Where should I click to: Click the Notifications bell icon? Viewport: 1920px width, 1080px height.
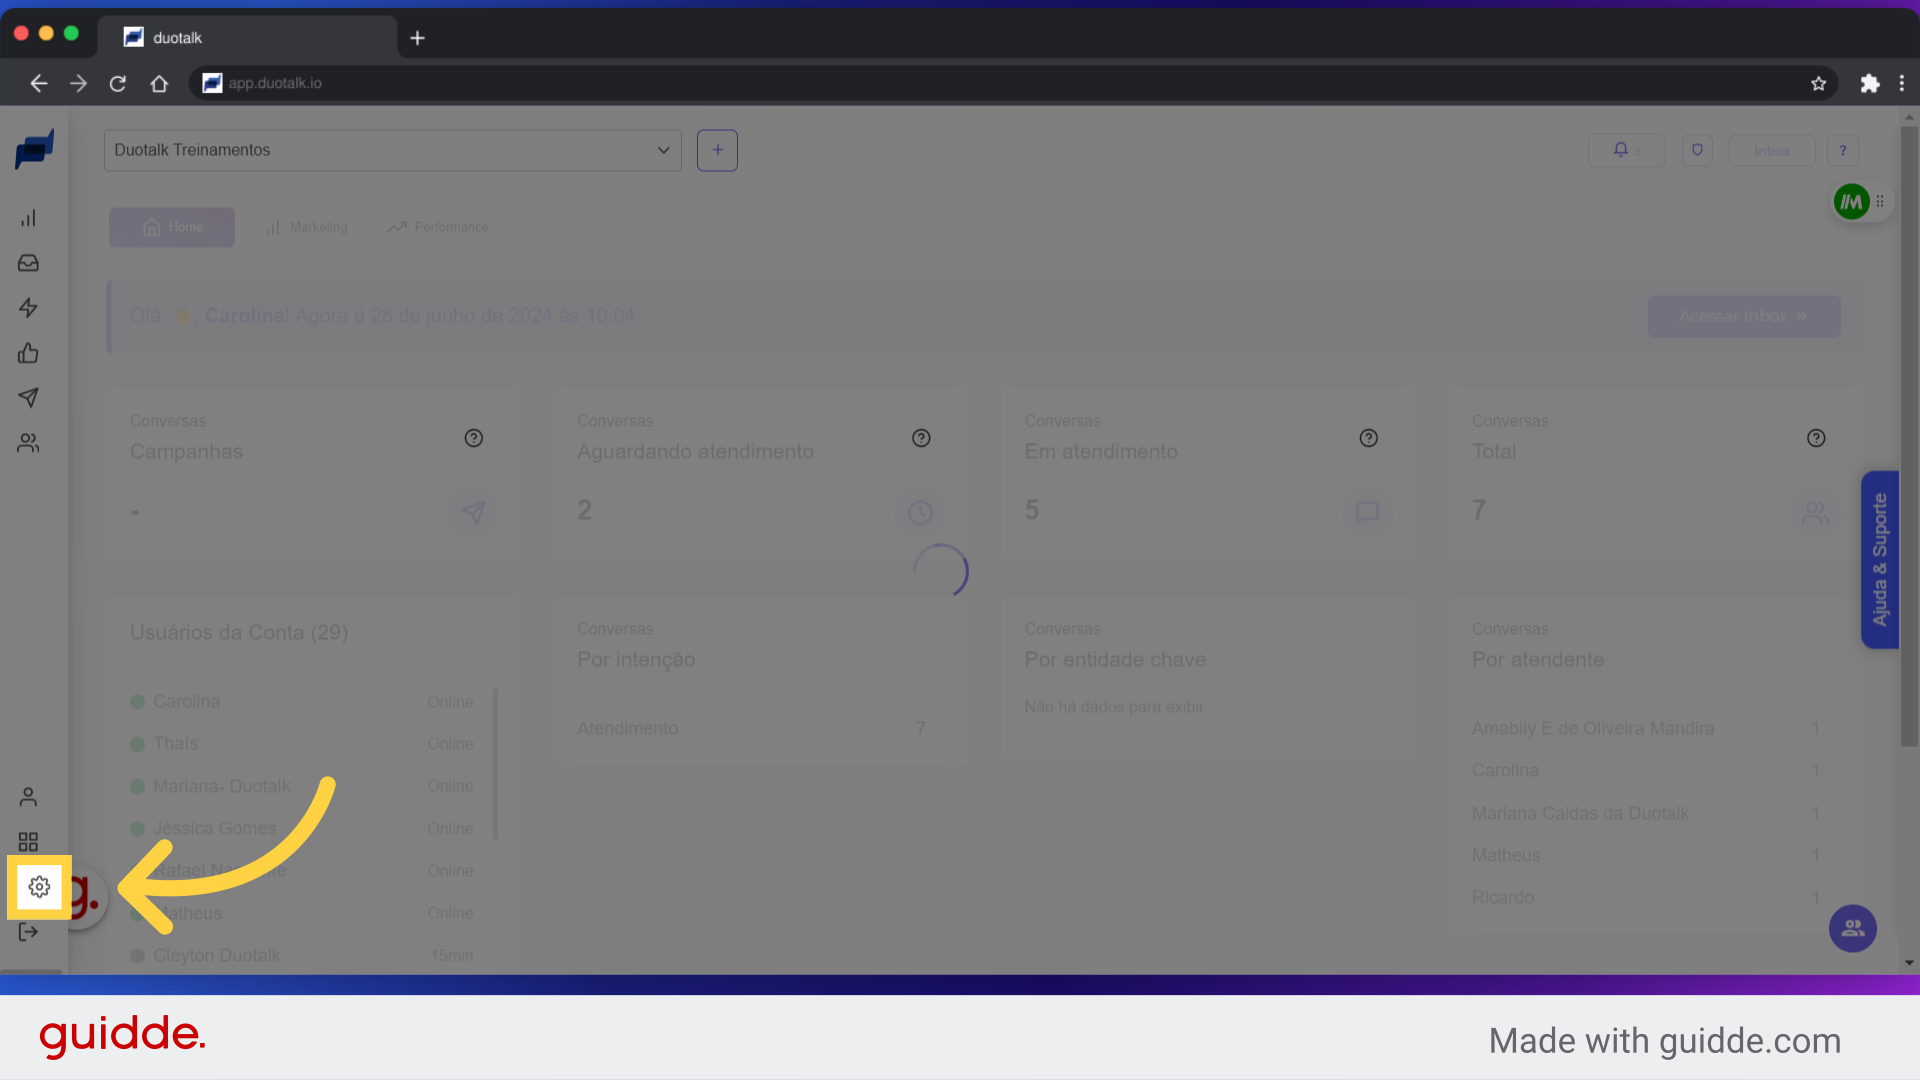tap(1621, 150)
